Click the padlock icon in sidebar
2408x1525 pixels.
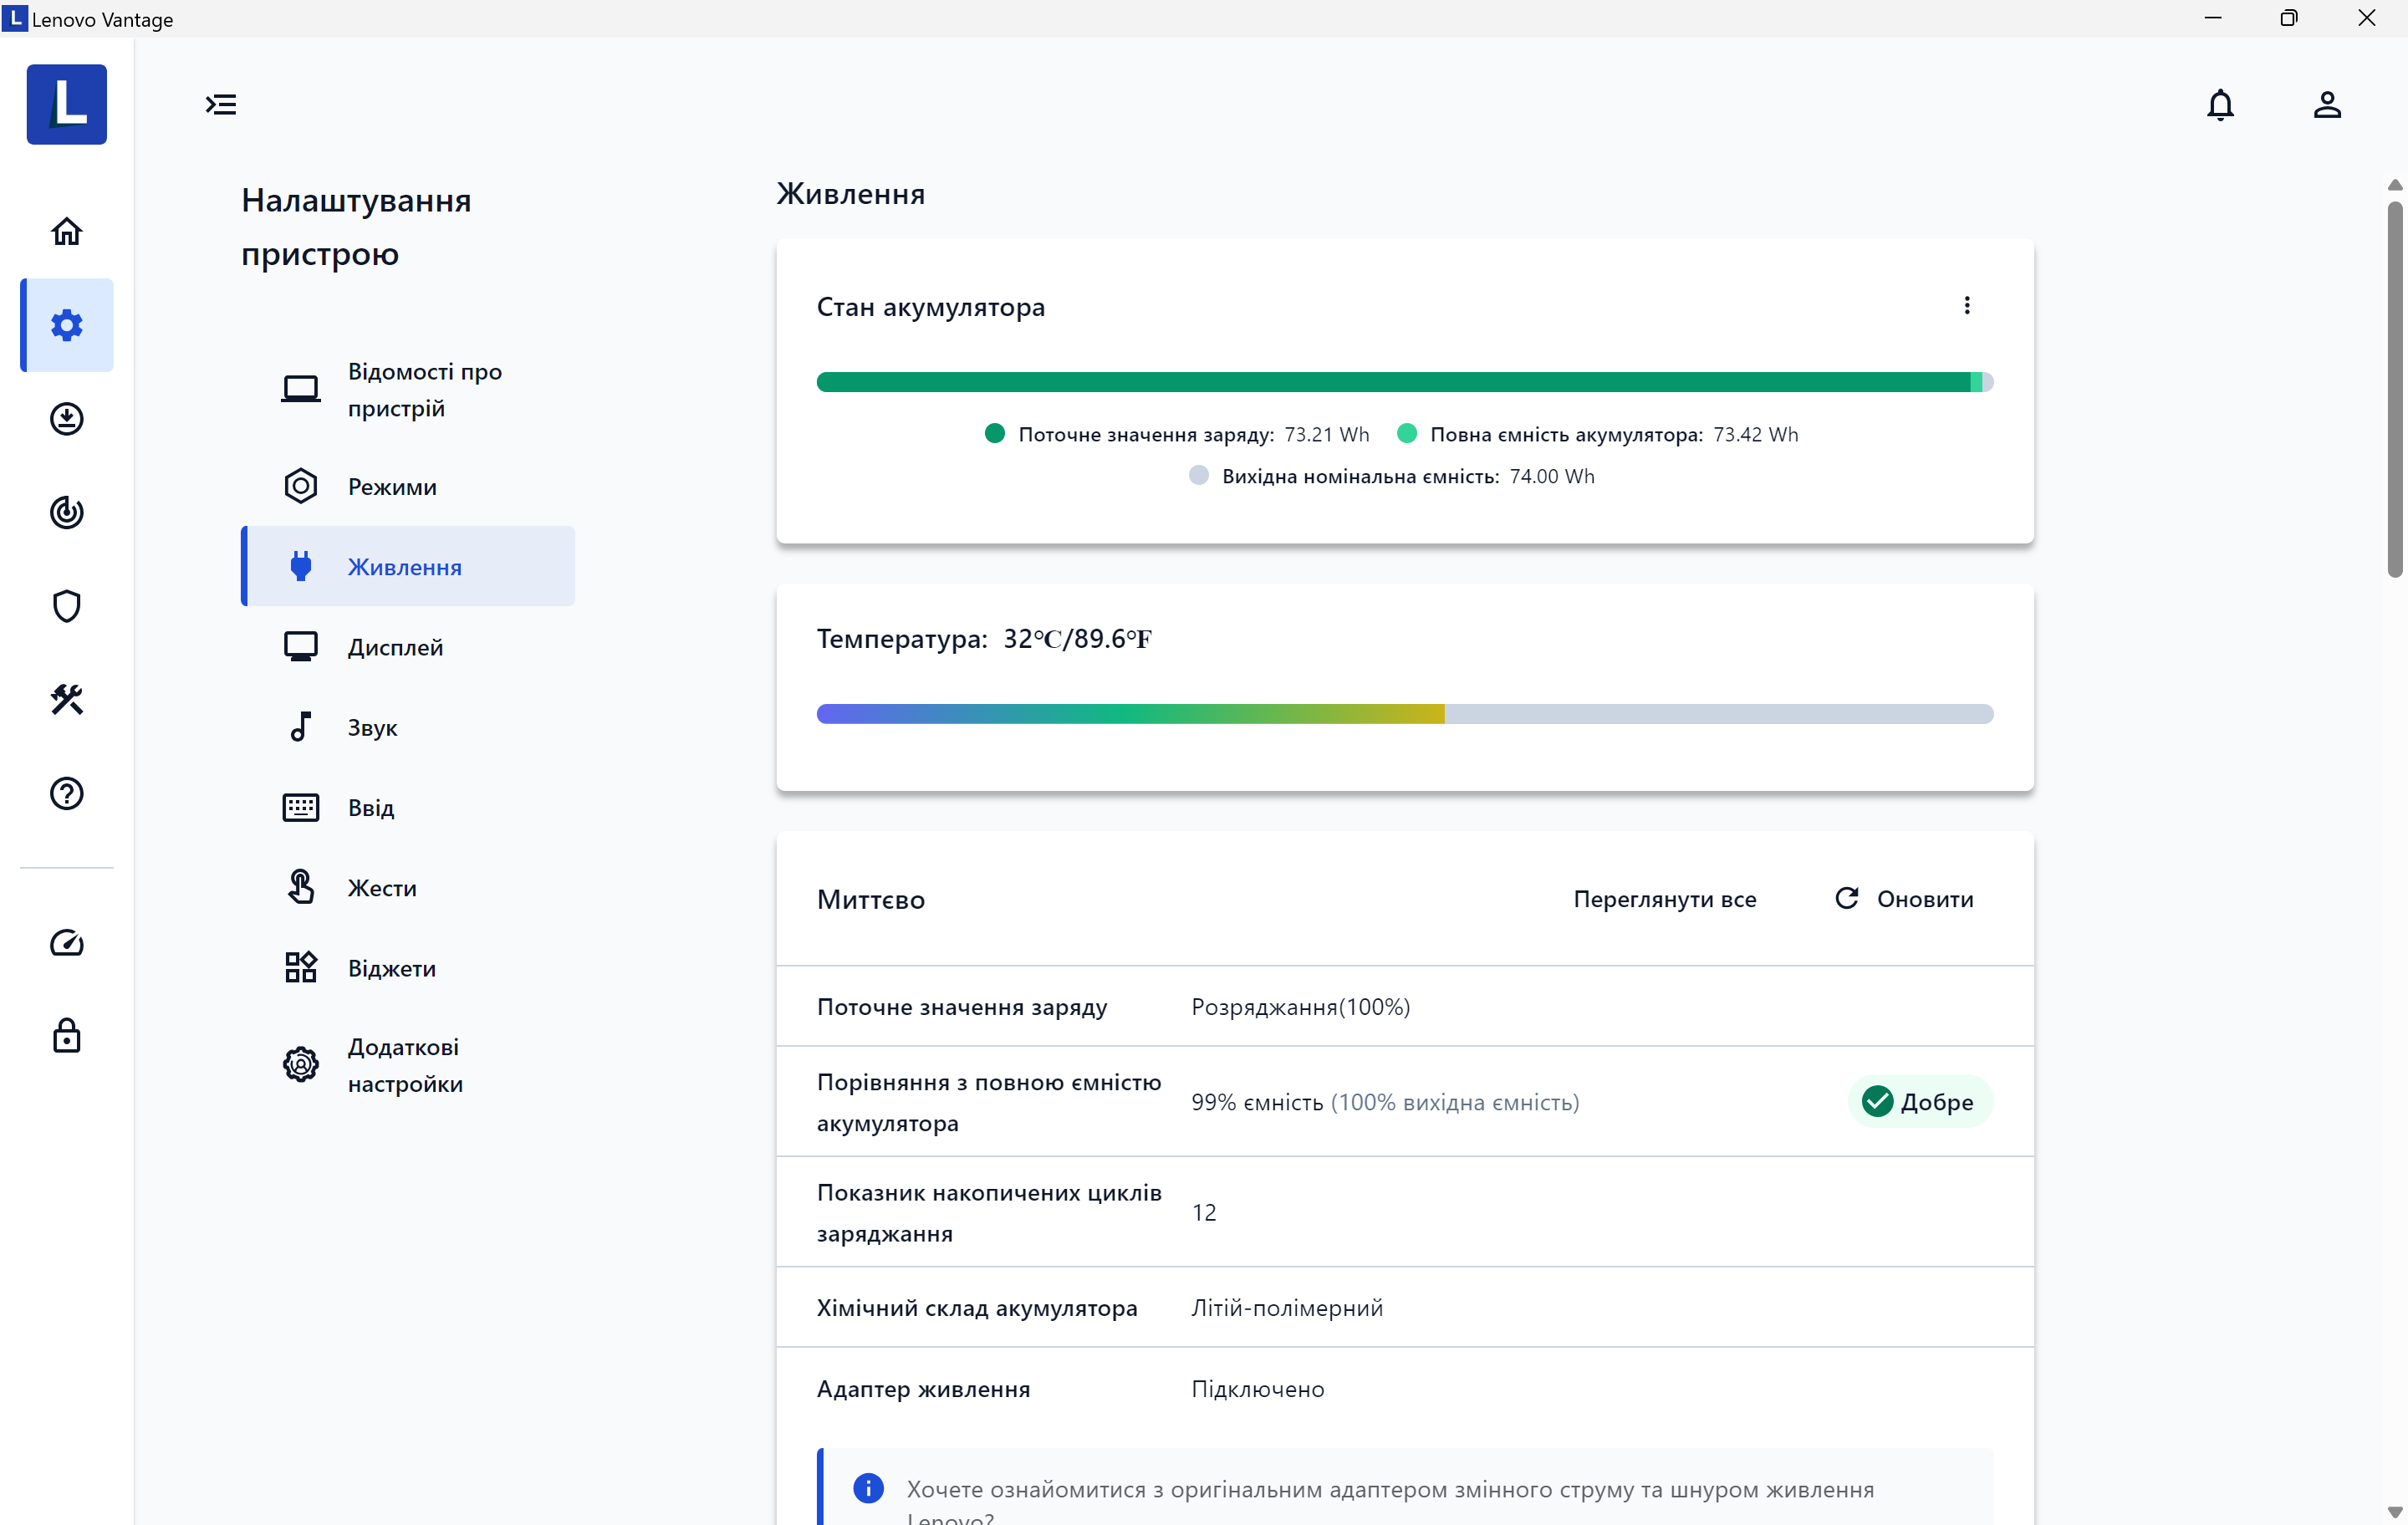(x=67, y=1036)
